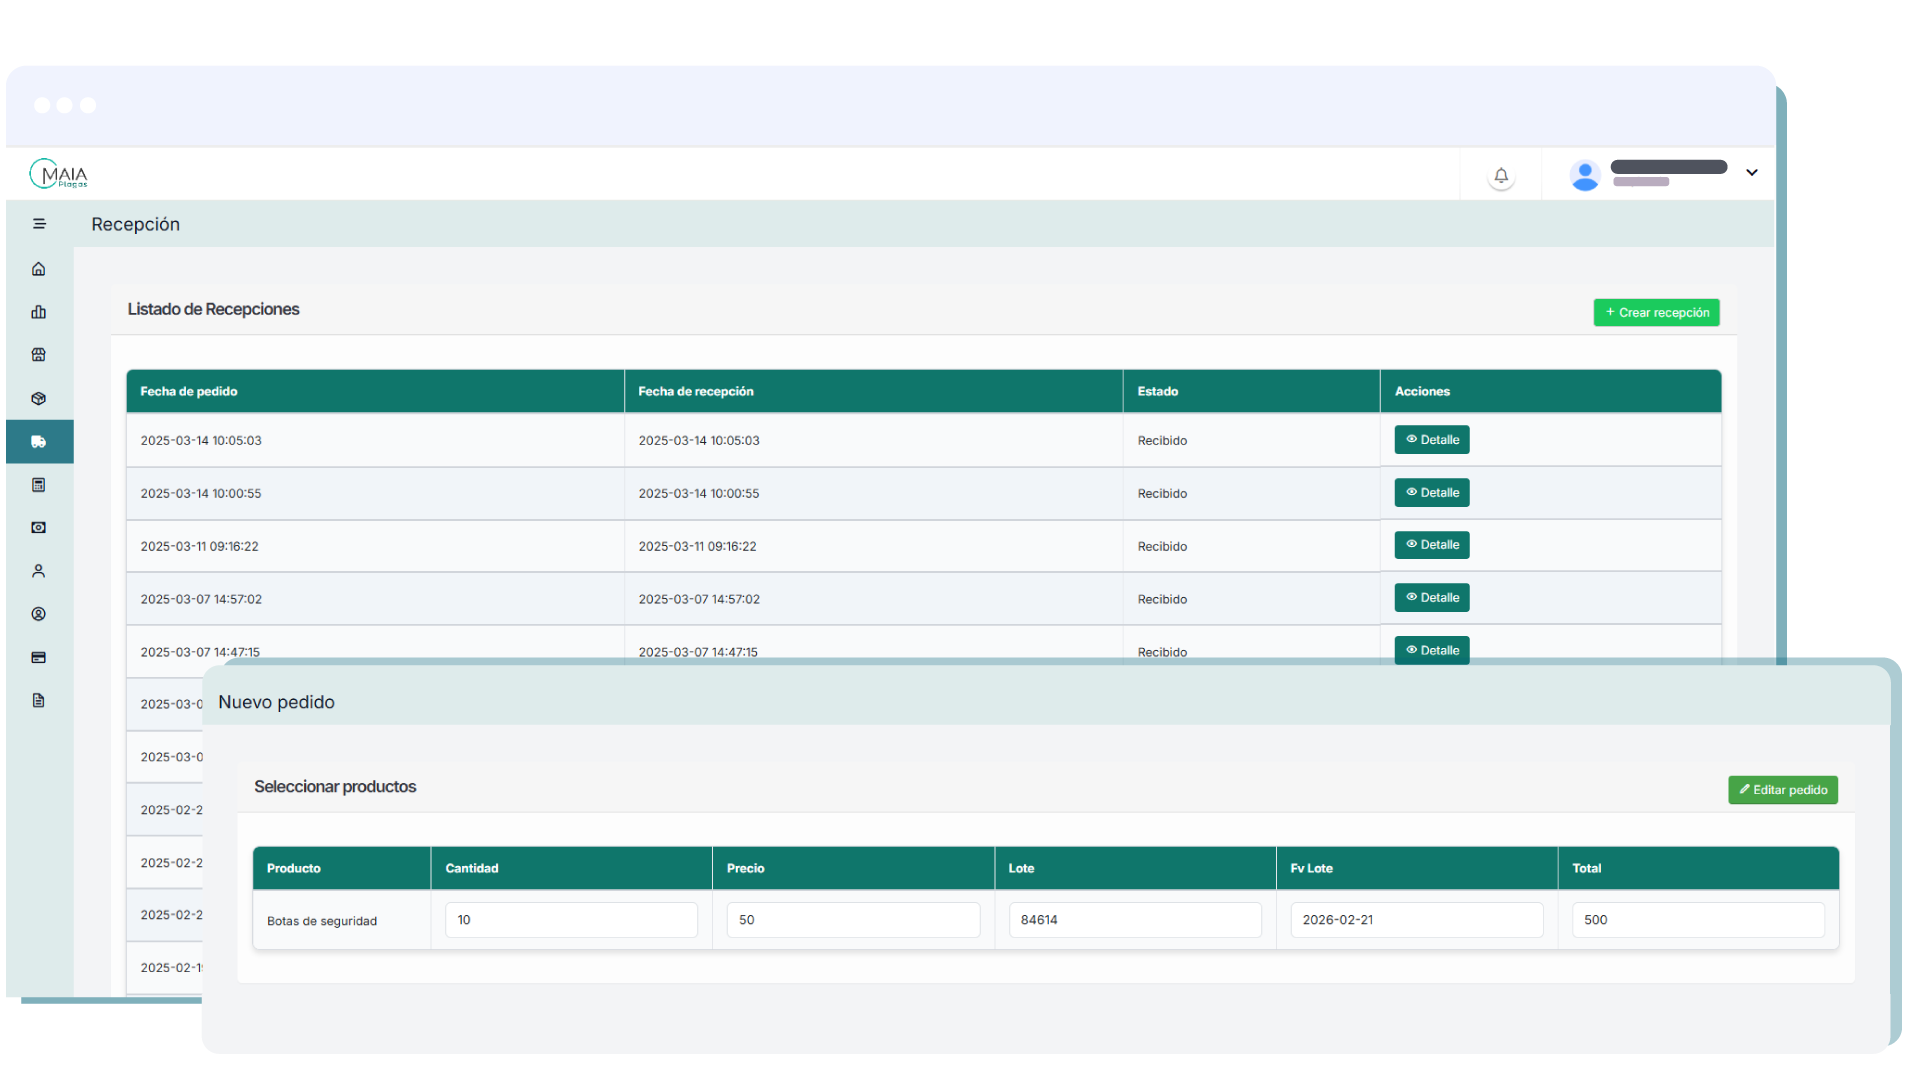View Detalle for 2025-03-14 10:05:03 reception
Viewport: 1920px width, 1080px height.
[x=1432, y=440]
